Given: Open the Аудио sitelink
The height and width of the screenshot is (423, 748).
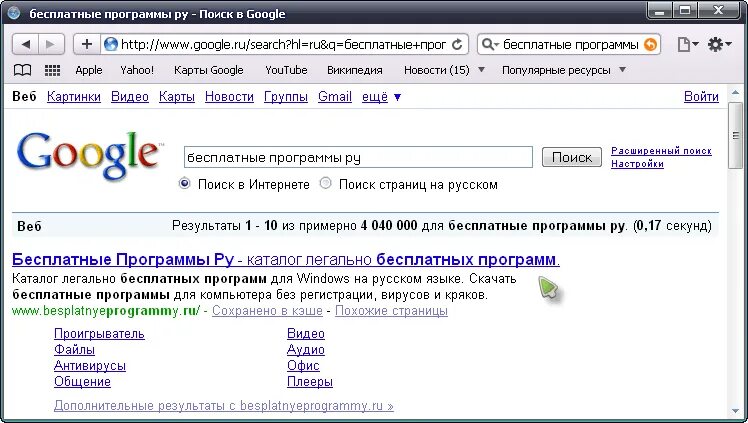Looking at the screenshot, I should coord(306,350).
